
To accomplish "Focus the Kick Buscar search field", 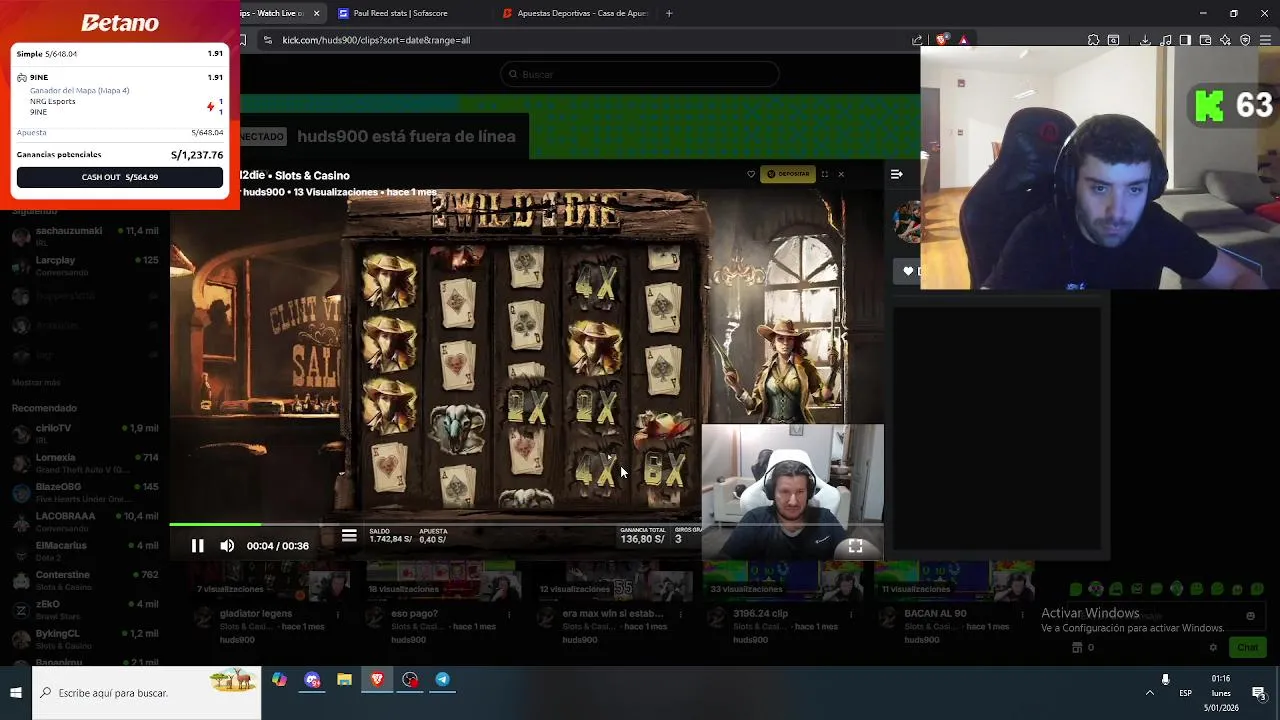I will (640, 74).
